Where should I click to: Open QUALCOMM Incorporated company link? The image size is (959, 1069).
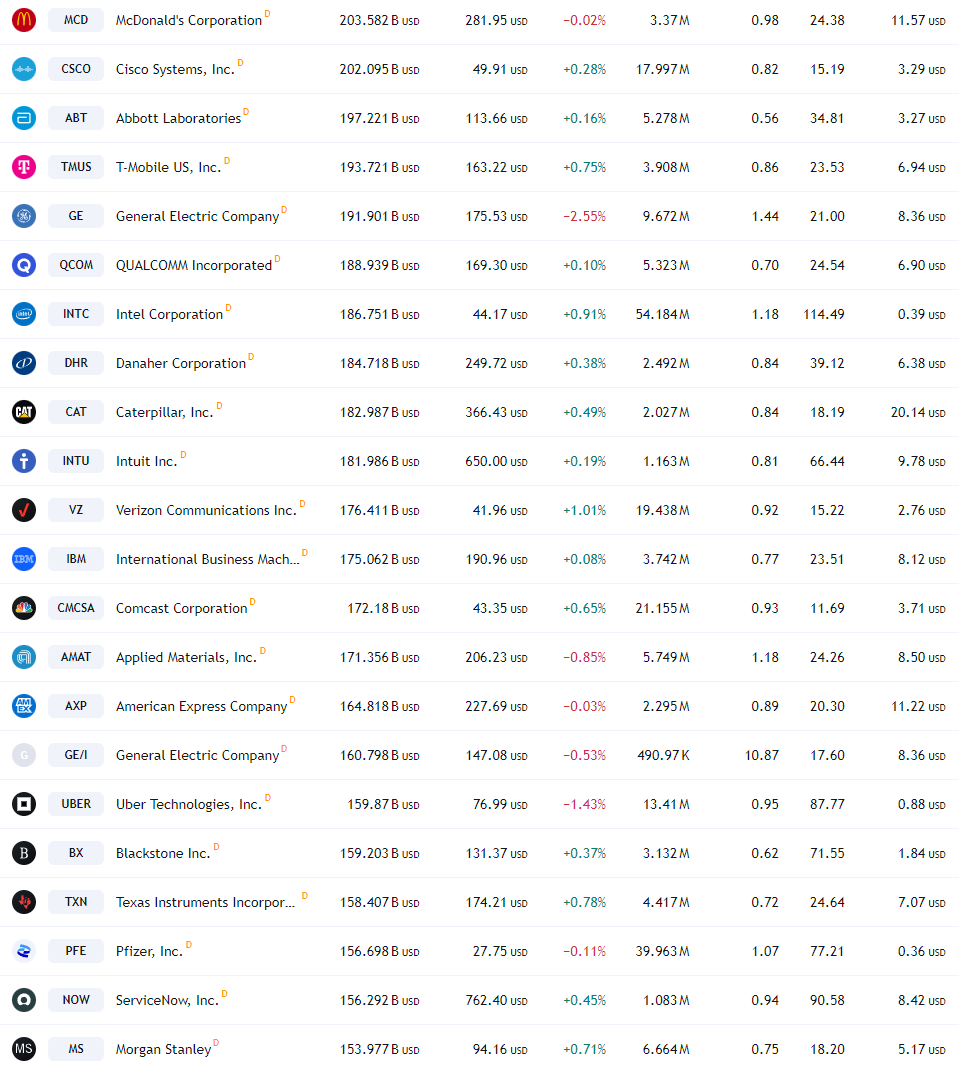(x=194, y=265)
